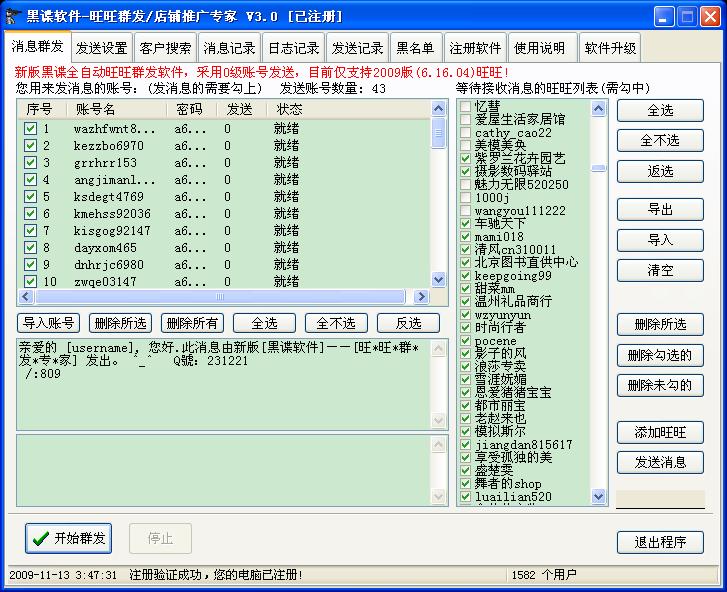This screenshot has width=727, height=592.
Task: Start mass sending with 开始群发 button
Action: tap(68, 538)
